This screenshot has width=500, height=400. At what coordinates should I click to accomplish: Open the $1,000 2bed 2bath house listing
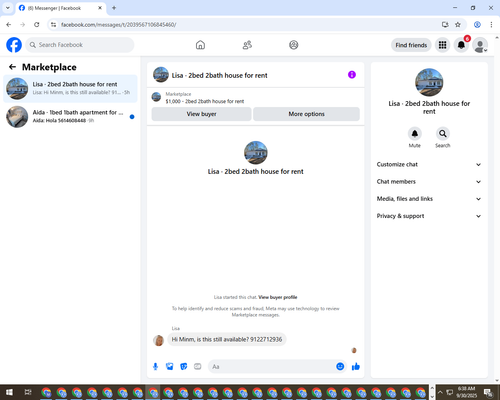(205, 101)
